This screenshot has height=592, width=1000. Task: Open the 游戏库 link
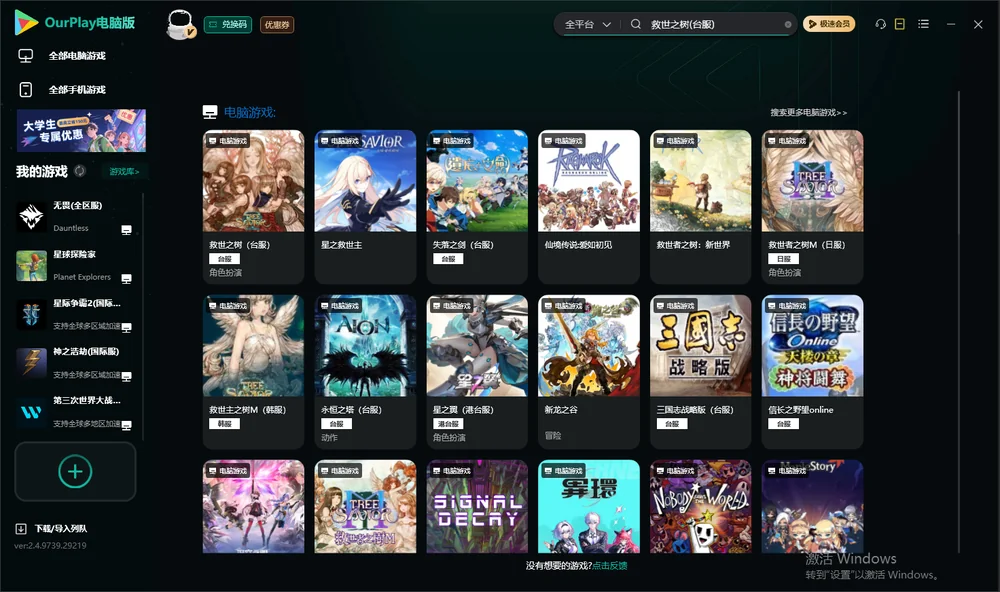tap(124, 172)
